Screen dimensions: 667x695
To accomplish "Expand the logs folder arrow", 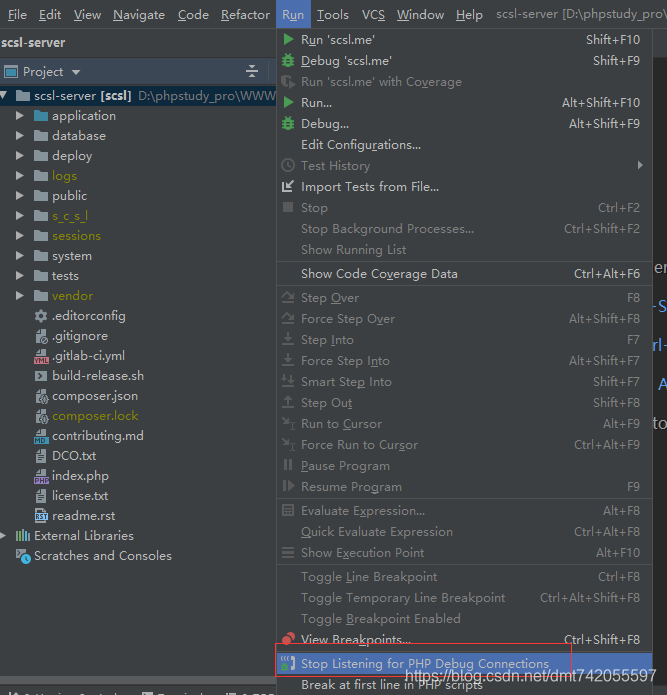I will coord(20,176).
